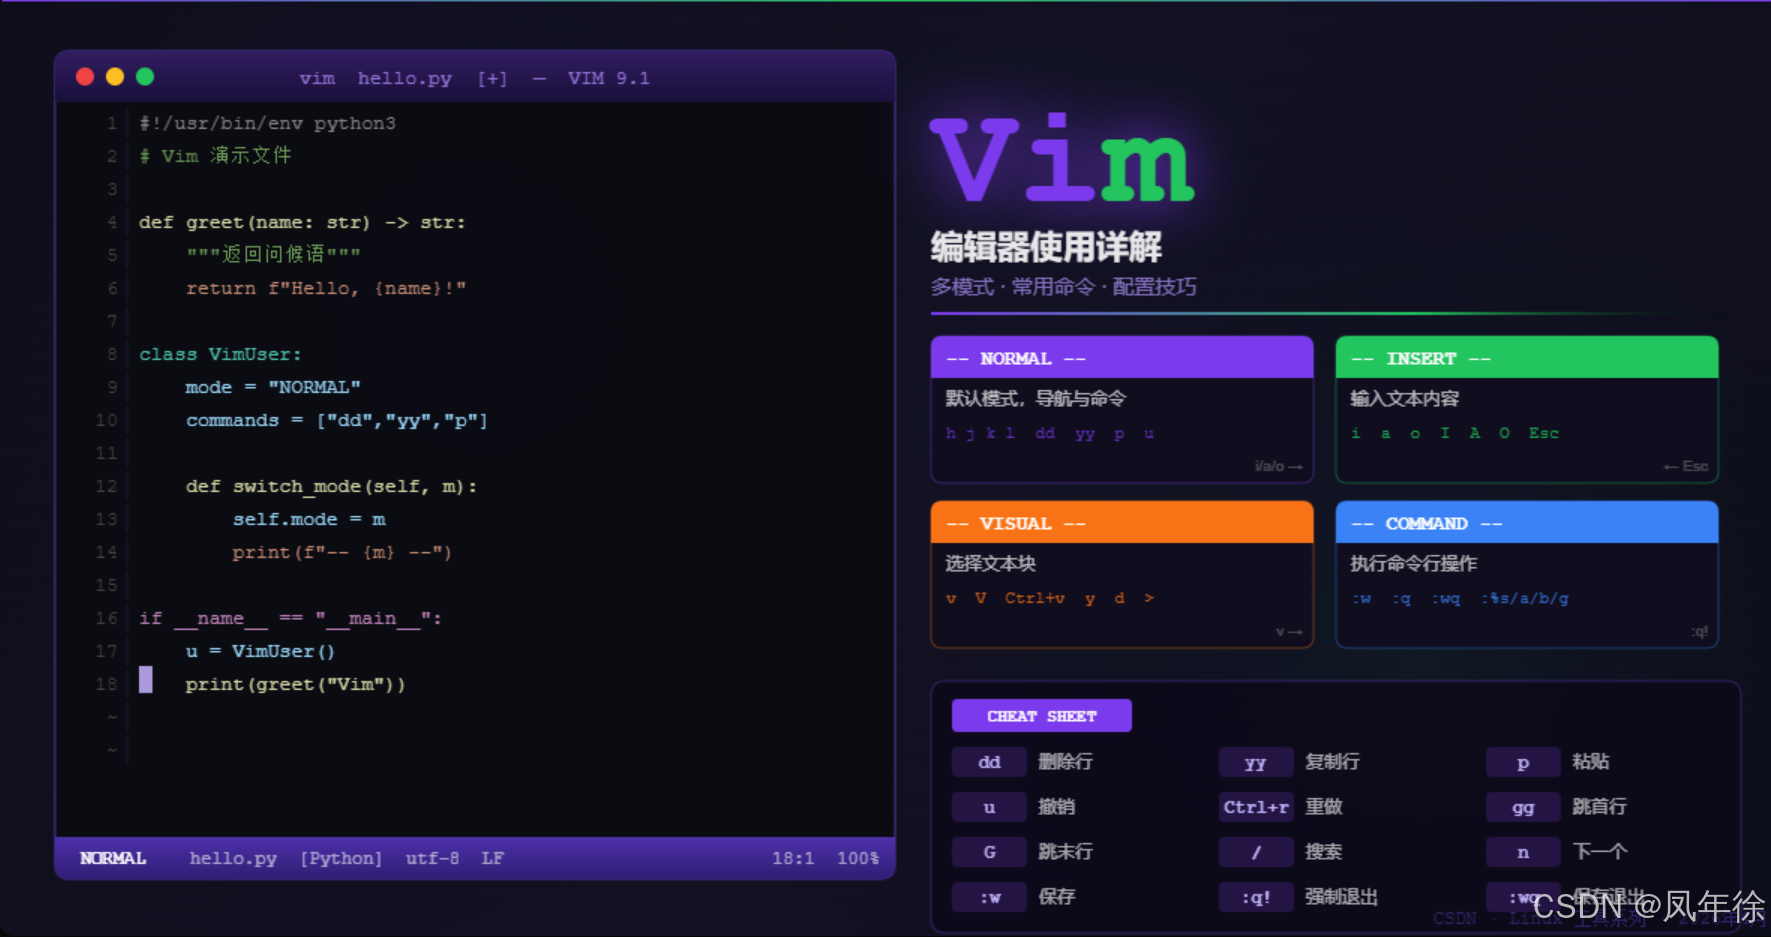Click 'h j k l' keys in NORMAL card

click(980, 433)
